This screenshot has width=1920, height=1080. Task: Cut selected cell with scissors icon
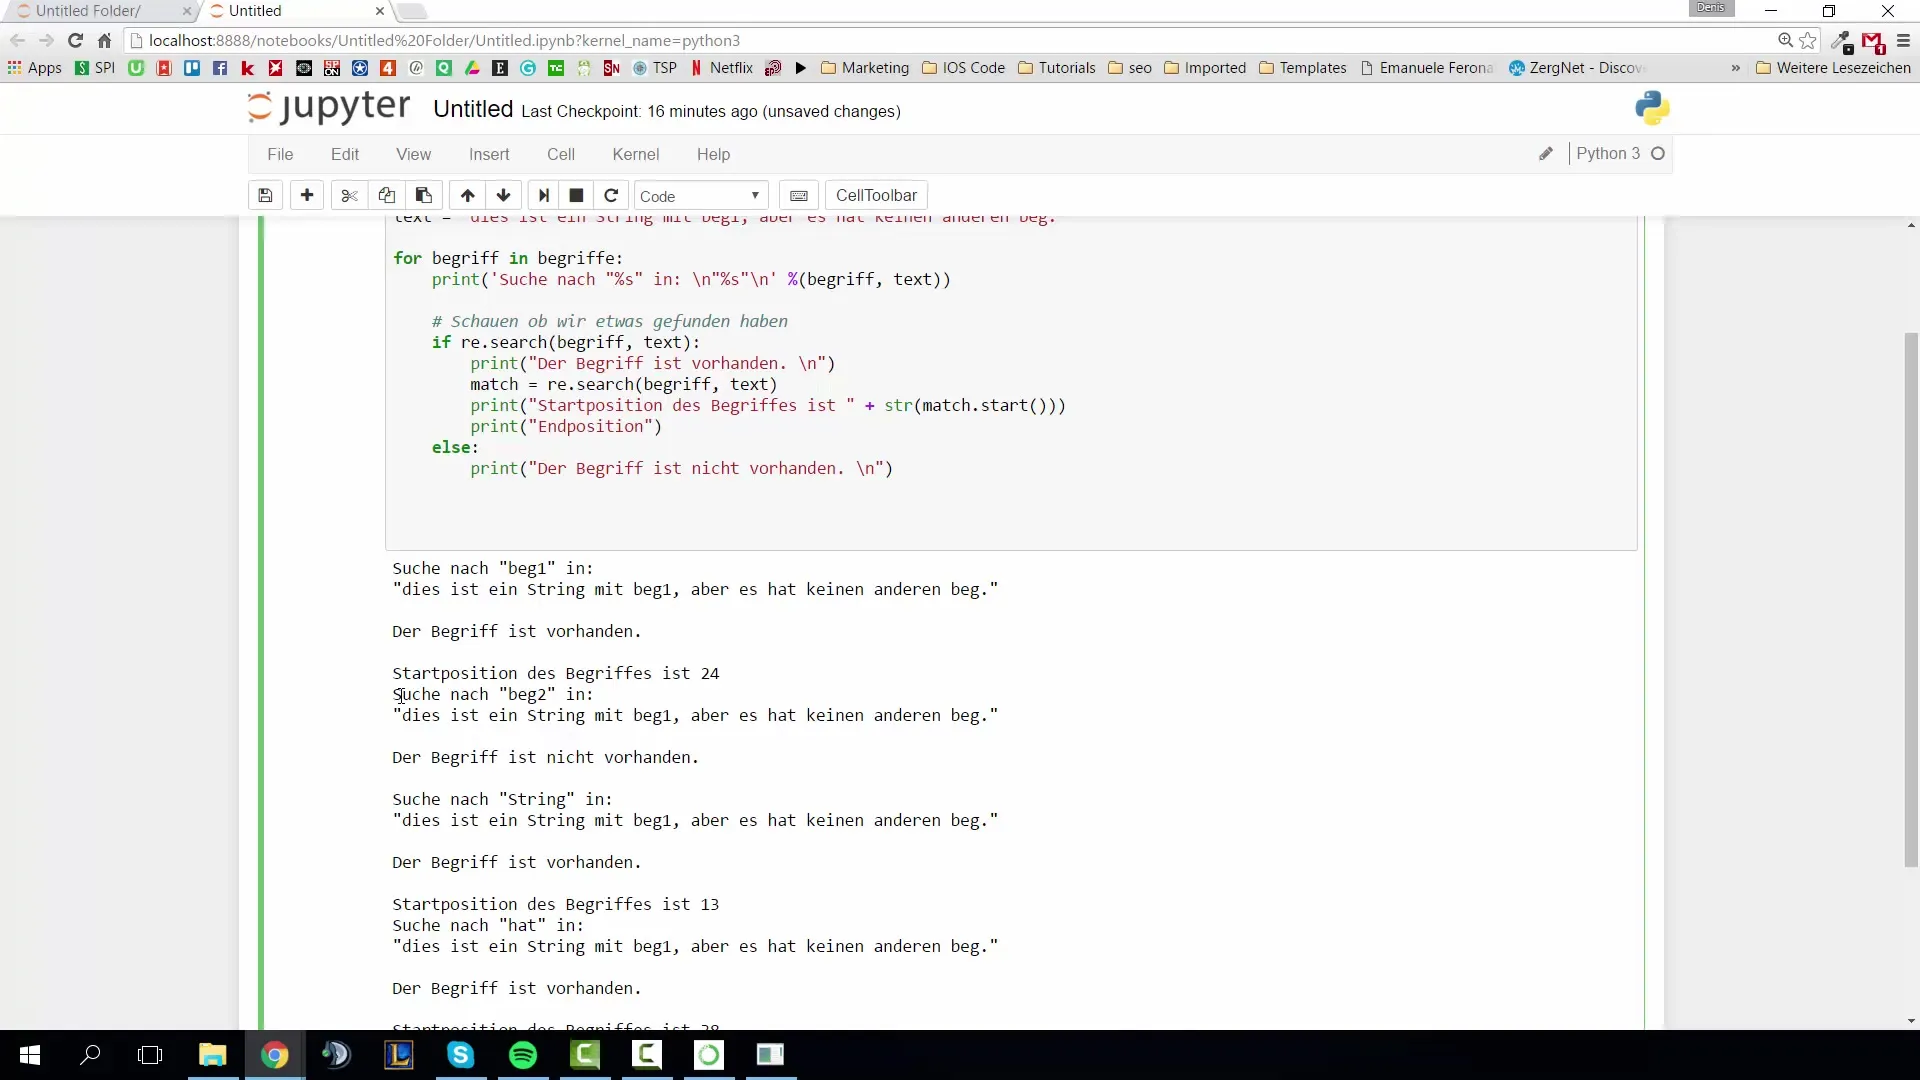coord(349,196)
